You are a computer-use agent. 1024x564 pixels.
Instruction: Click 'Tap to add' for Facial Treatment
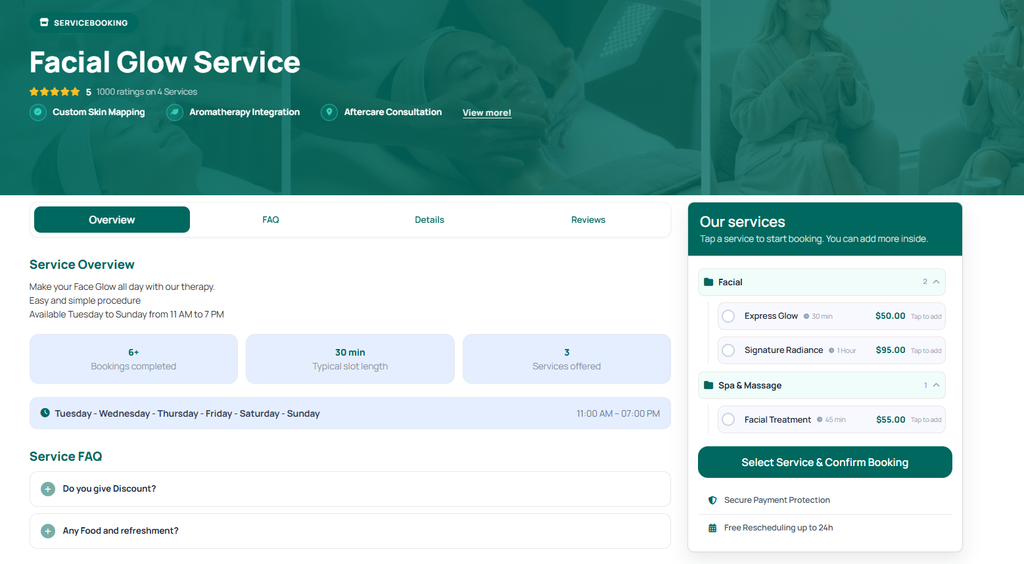tap(926, 420)
